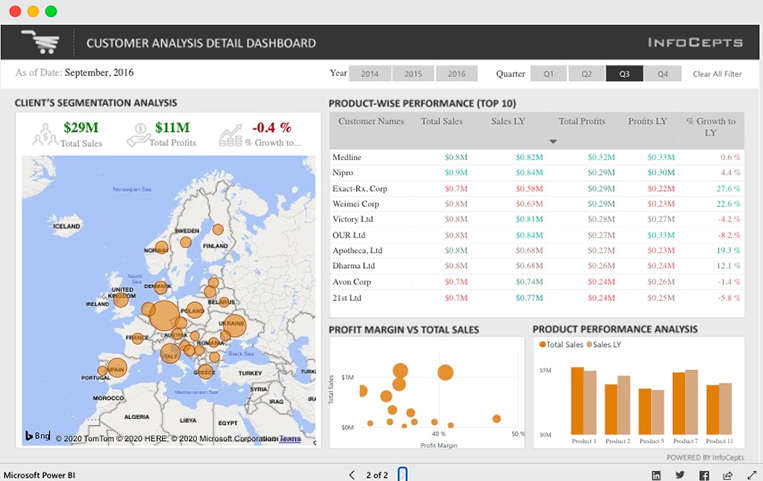Image resolution: width=763 pixels, height=481 pixels.
Task: Click the Total Profits sort arrow
Action: point(553,142)
